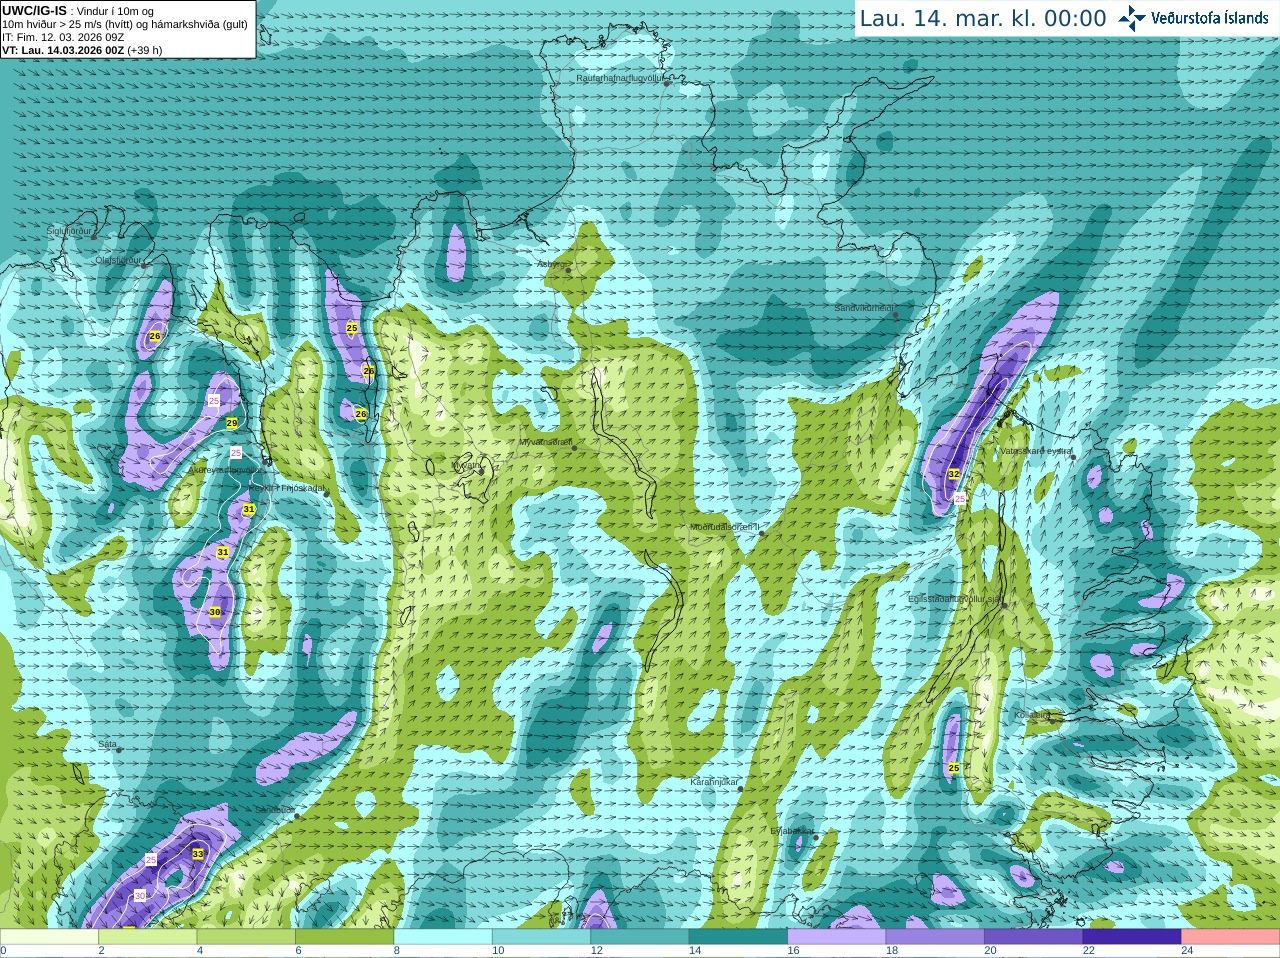
Task: Pick the pink above-24 m/s legend color
Action: (1231, 937)
